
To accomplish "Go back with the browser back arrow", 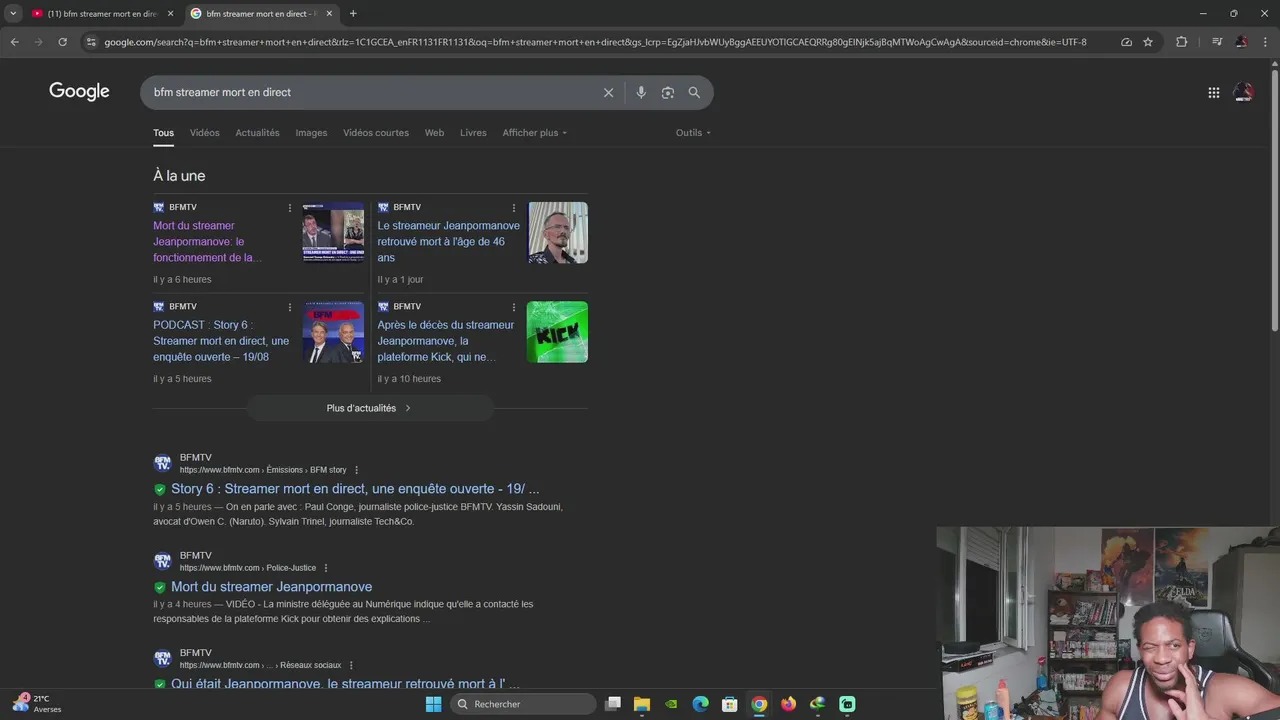I will 14,42.
